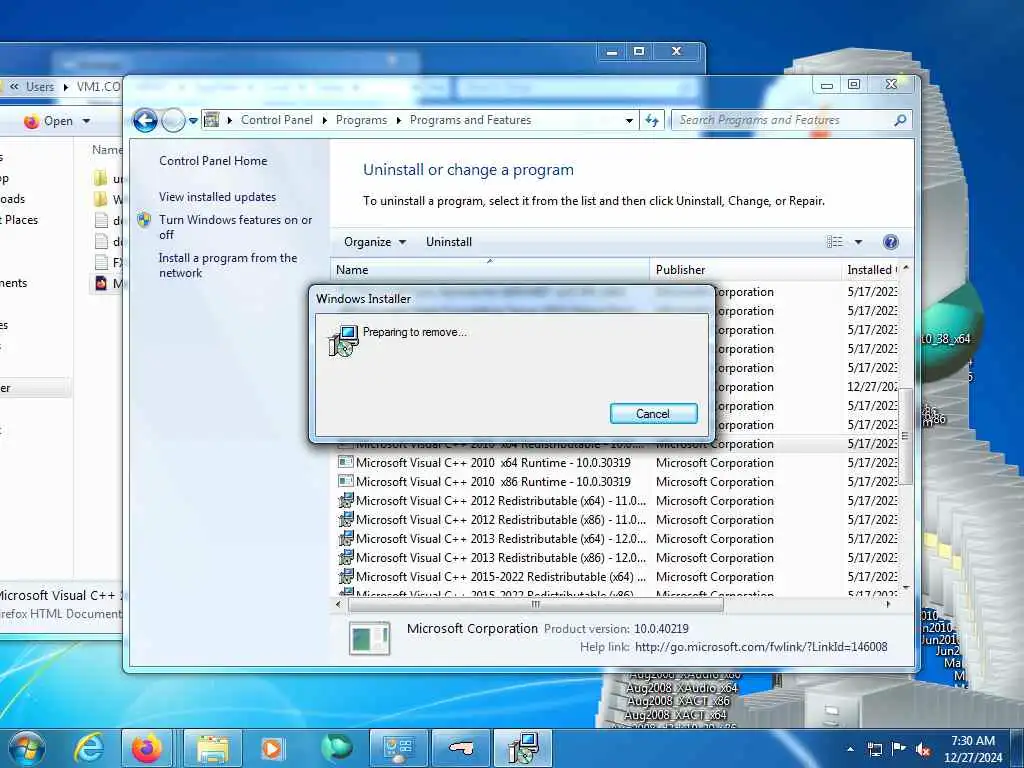Open the clock showing 7:30 AM
The height and width of the screenshot is (768, 1024).
[x=972, y=749]
